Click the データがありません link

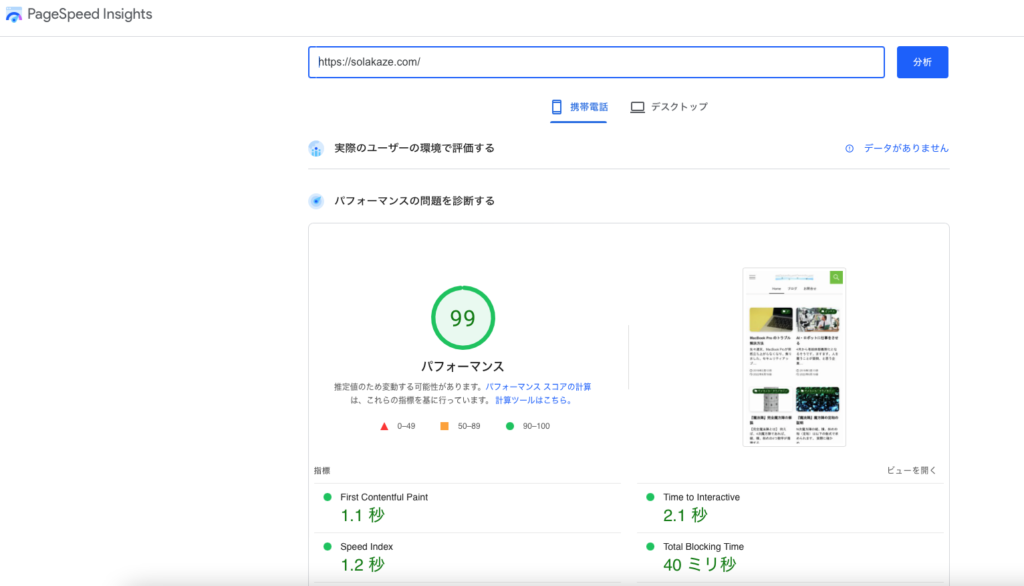906,148
